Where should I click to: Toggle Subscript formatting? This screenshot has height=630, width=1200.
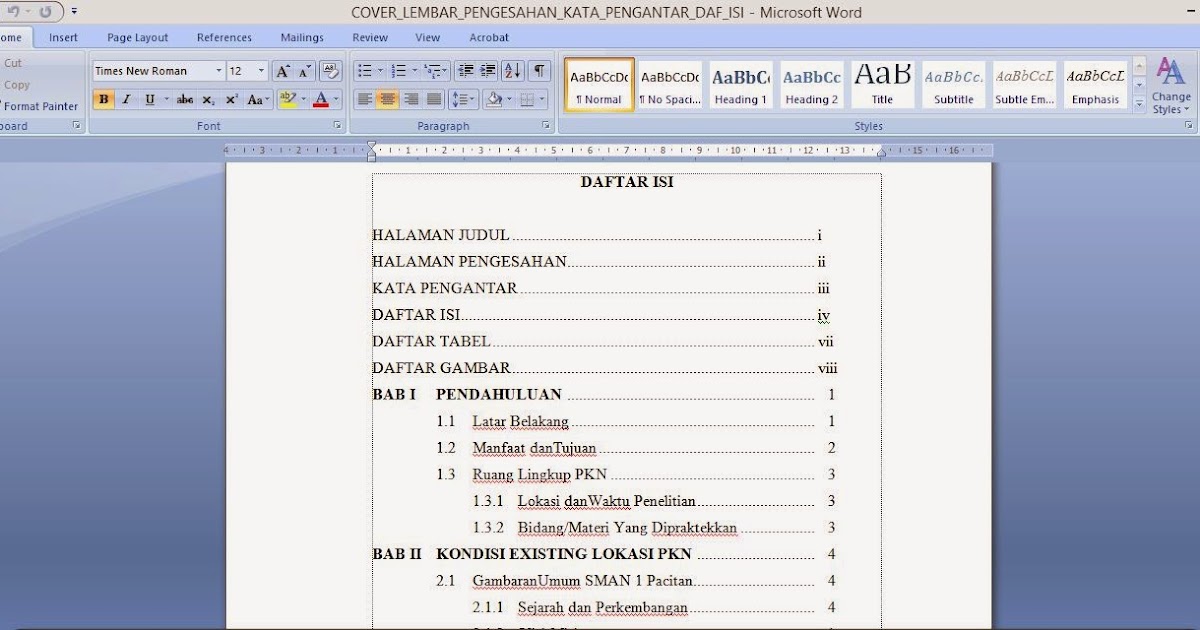coord(208,100)
